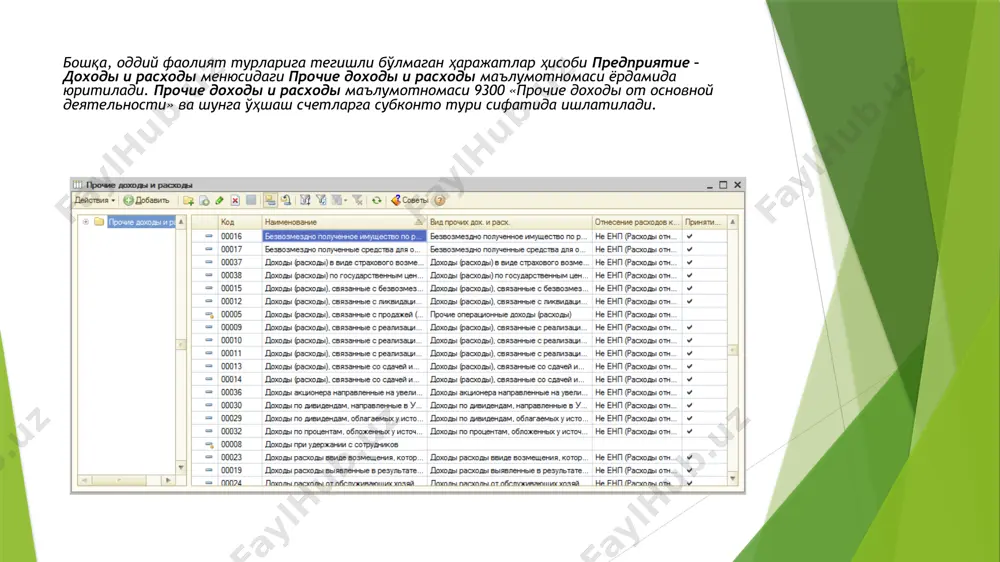The image size is (1000, 562).
Task: Toggle Принято checkmark in row 00032
Action: 689,431
